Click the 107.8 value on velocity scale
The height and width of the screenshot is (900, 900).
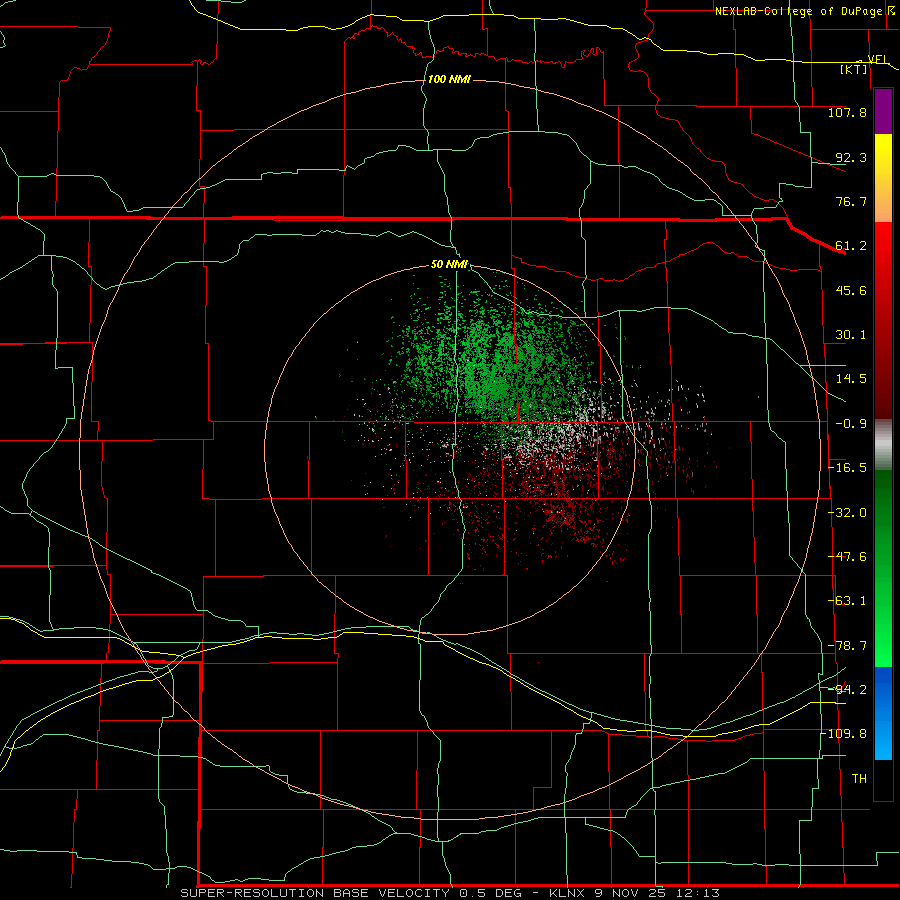(847, 112)
